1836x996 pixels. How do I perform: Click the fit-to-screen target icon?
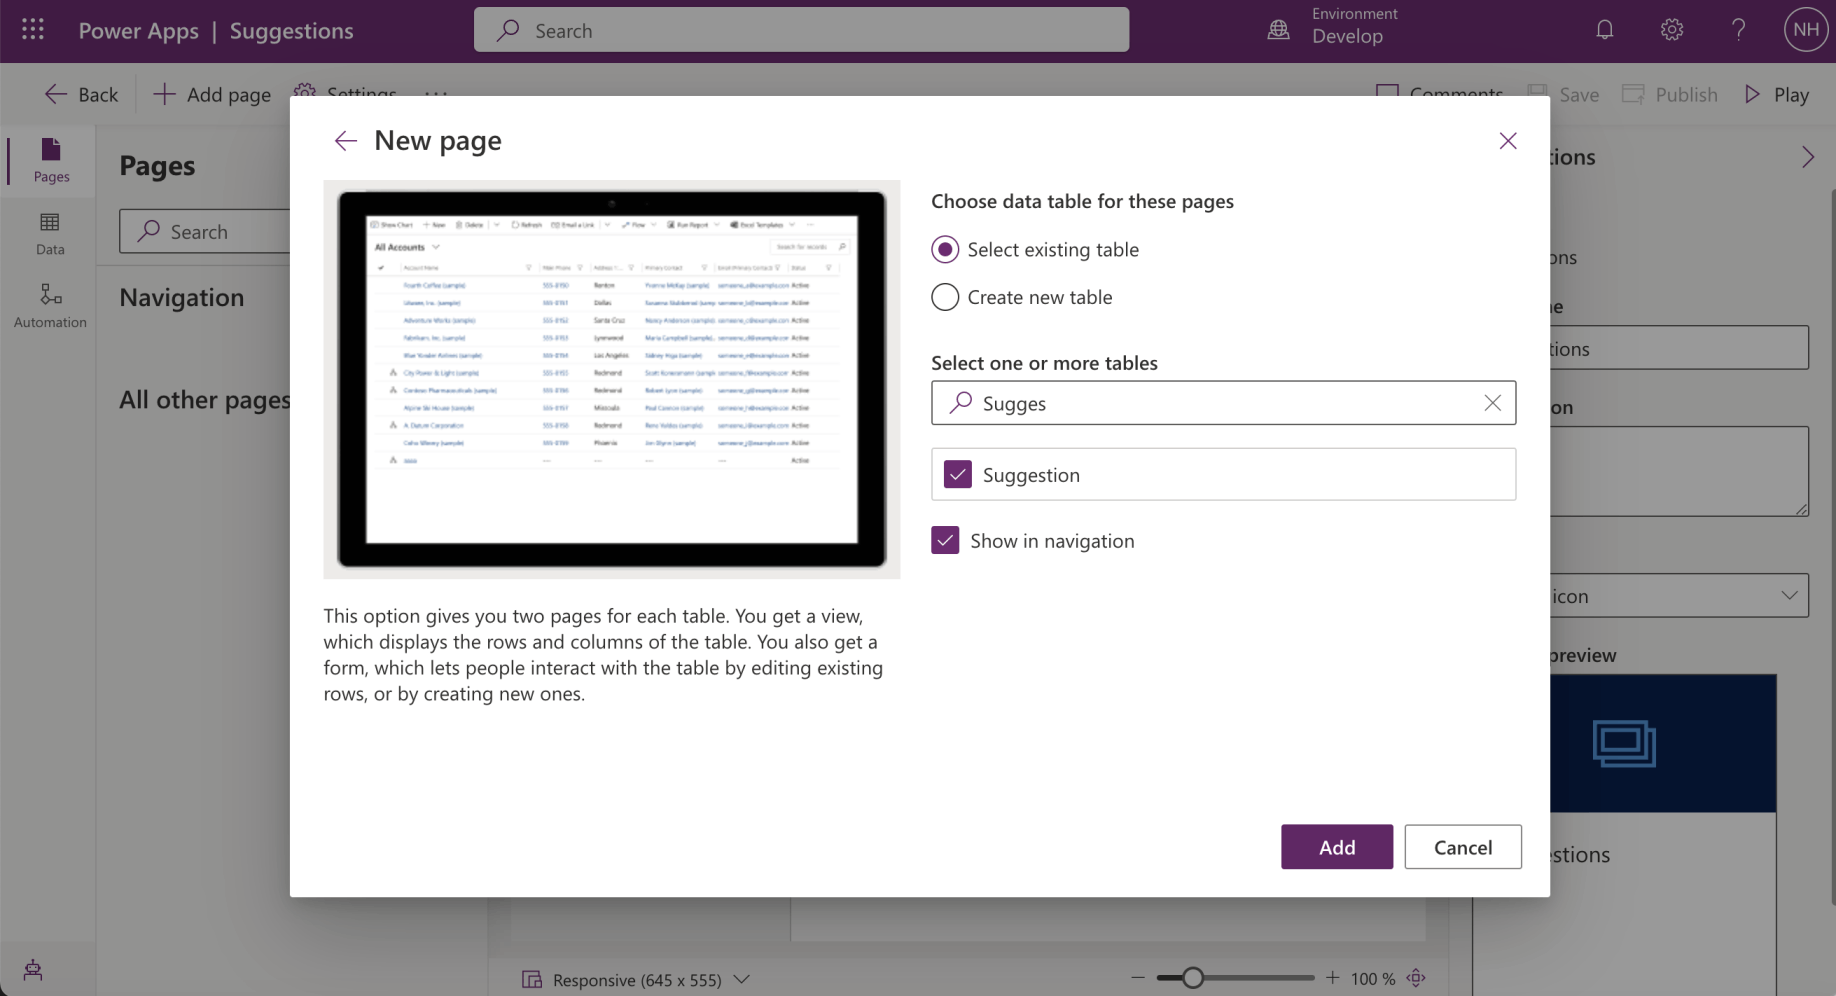[x=1416, y=978]
